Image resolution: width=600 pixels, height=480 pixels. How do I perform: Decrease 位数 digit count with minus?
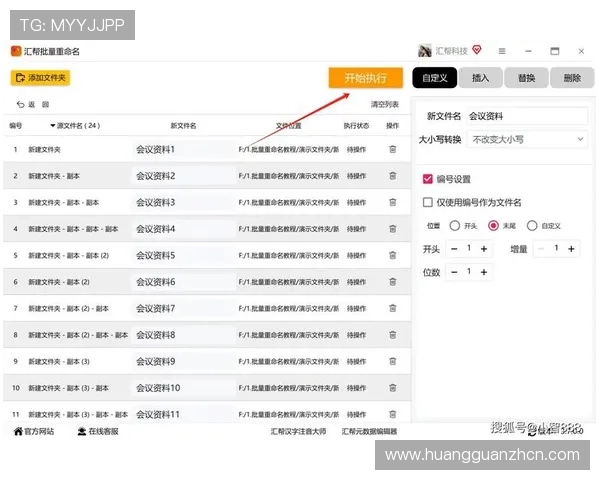(454, 272)
